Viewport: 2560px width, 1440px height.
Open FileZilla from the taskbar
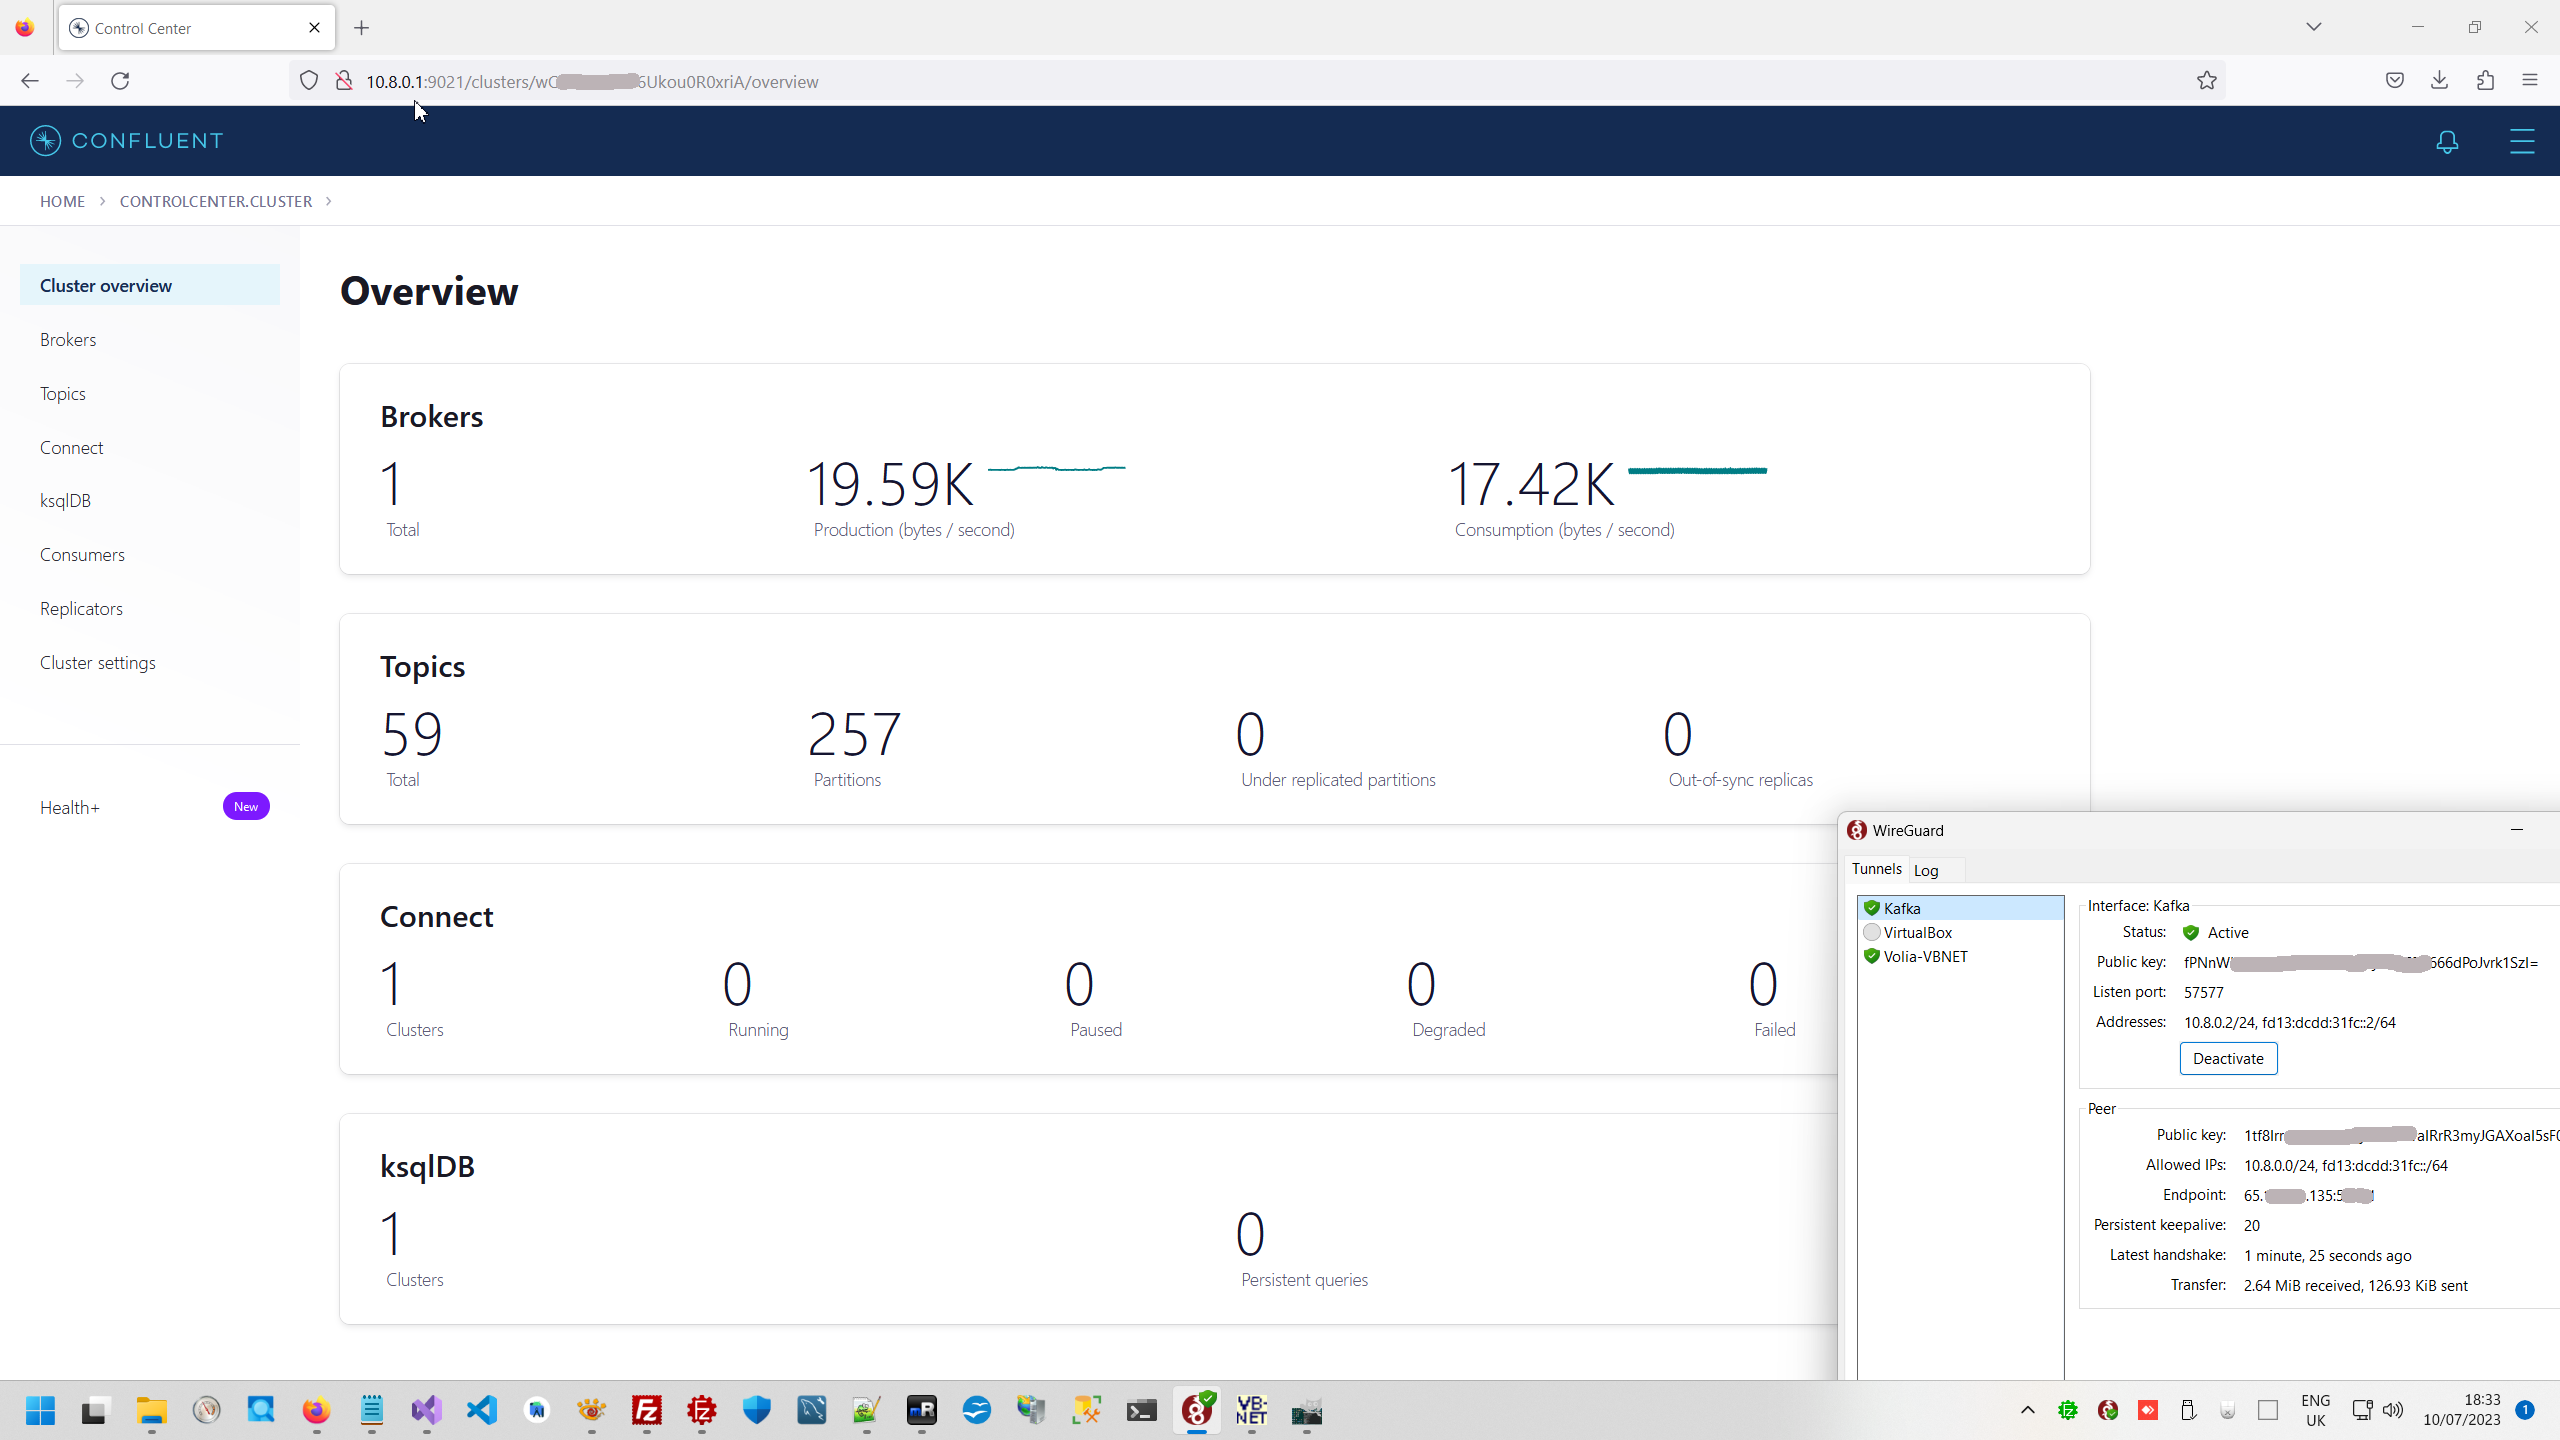[x=647, y=1410]
